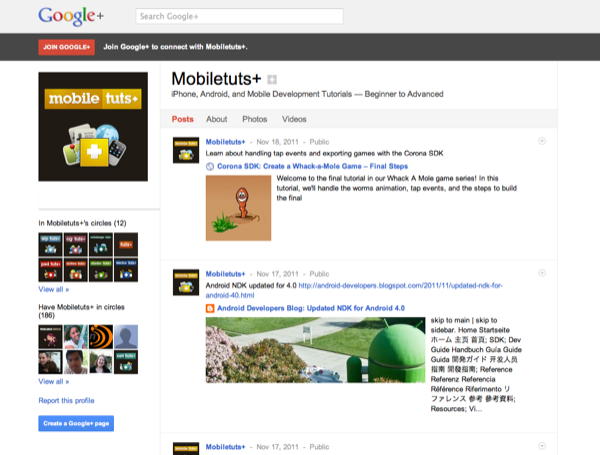Open cartoon character follower avatar
The image size is (600, 455).
(x=50, y=337)
